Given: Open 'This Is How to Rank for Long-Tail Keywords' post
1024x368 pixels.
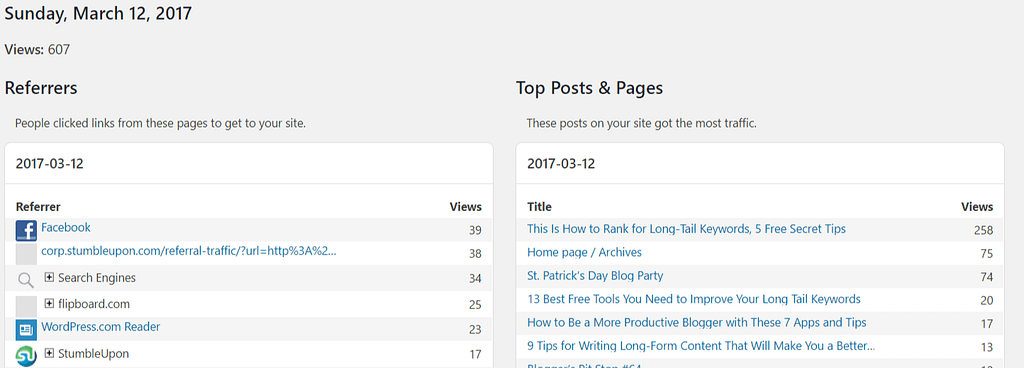Looking at the screenshot, I should point(686,229).
